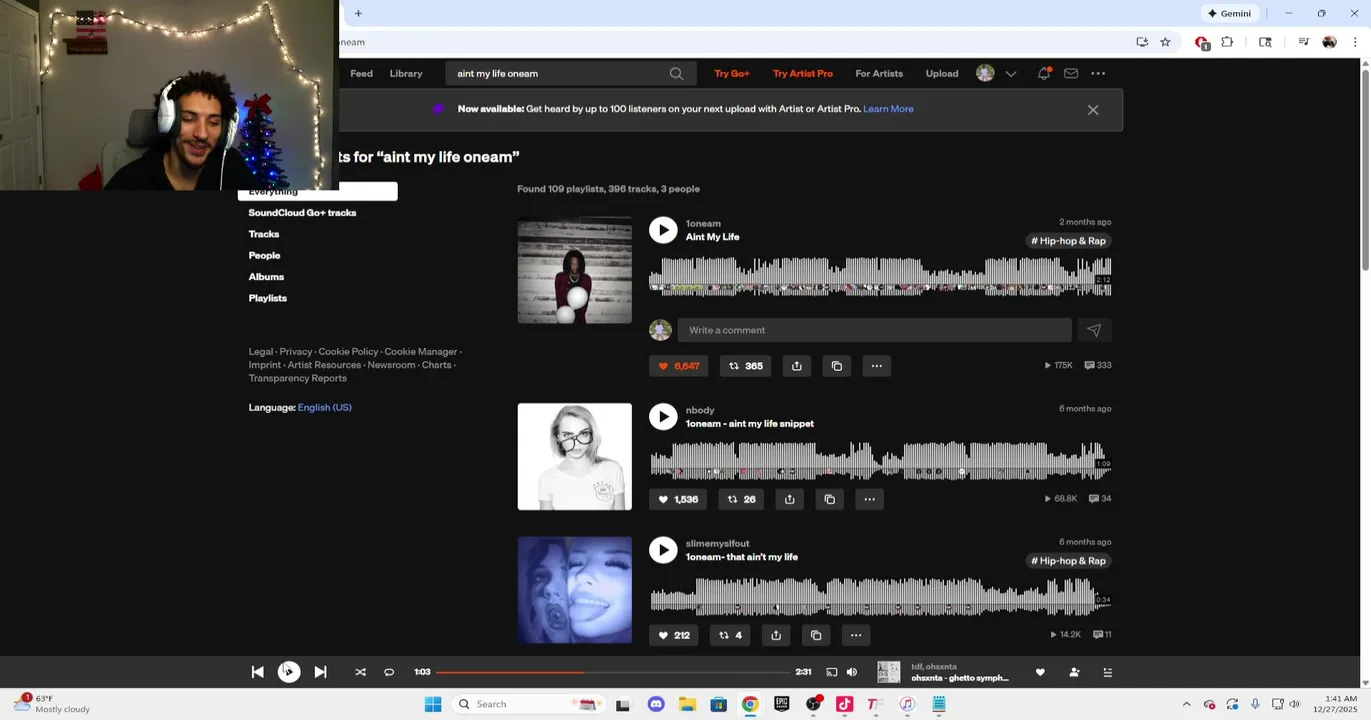
Task: Open the next up queue
Action: click(1107, 672)
